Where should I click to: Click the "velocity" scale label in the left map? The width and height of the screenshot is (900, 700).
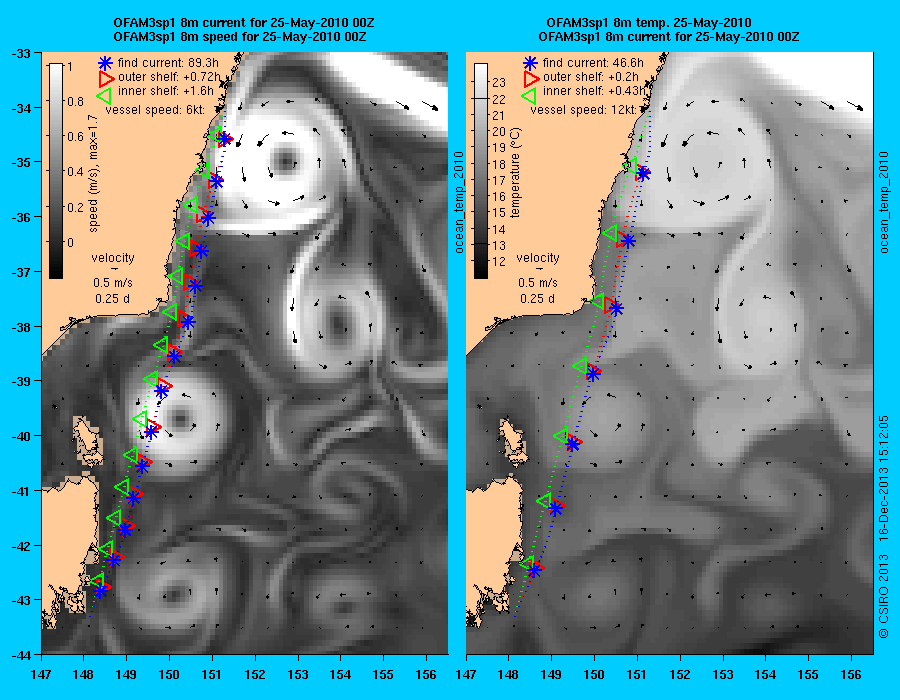click(113, 258)
